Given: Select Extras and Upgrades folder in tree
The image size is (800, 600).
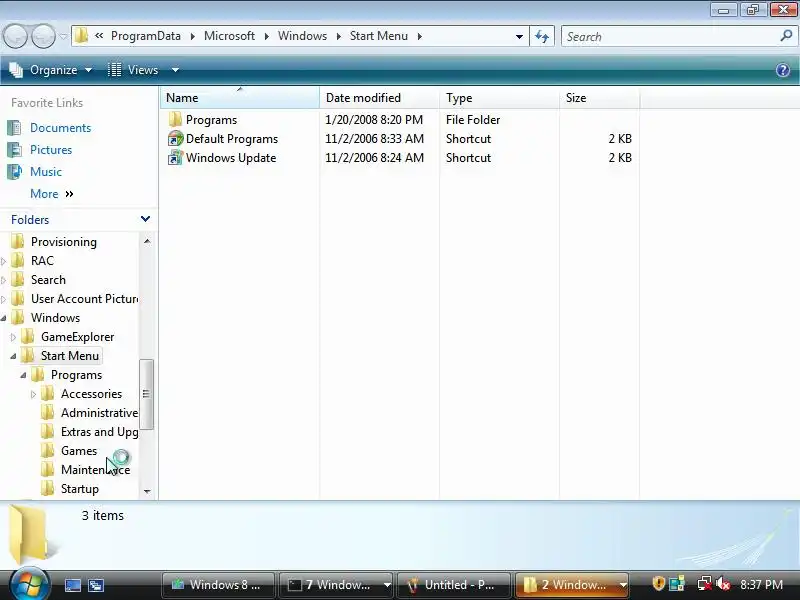Looking at the screenshot, I should click(99, 432).
